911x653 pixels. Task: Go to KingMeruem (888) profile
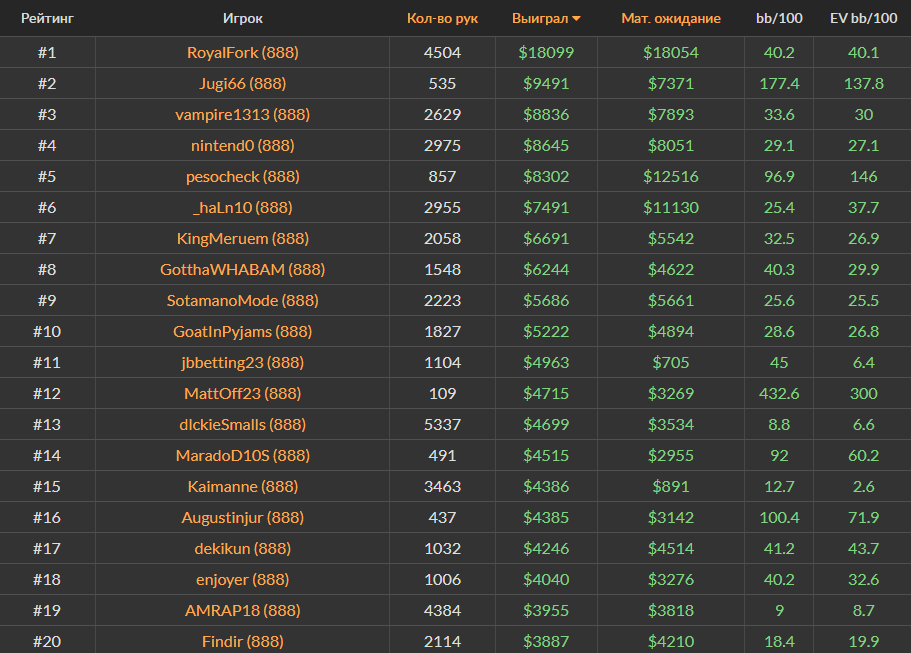[243, 239]
